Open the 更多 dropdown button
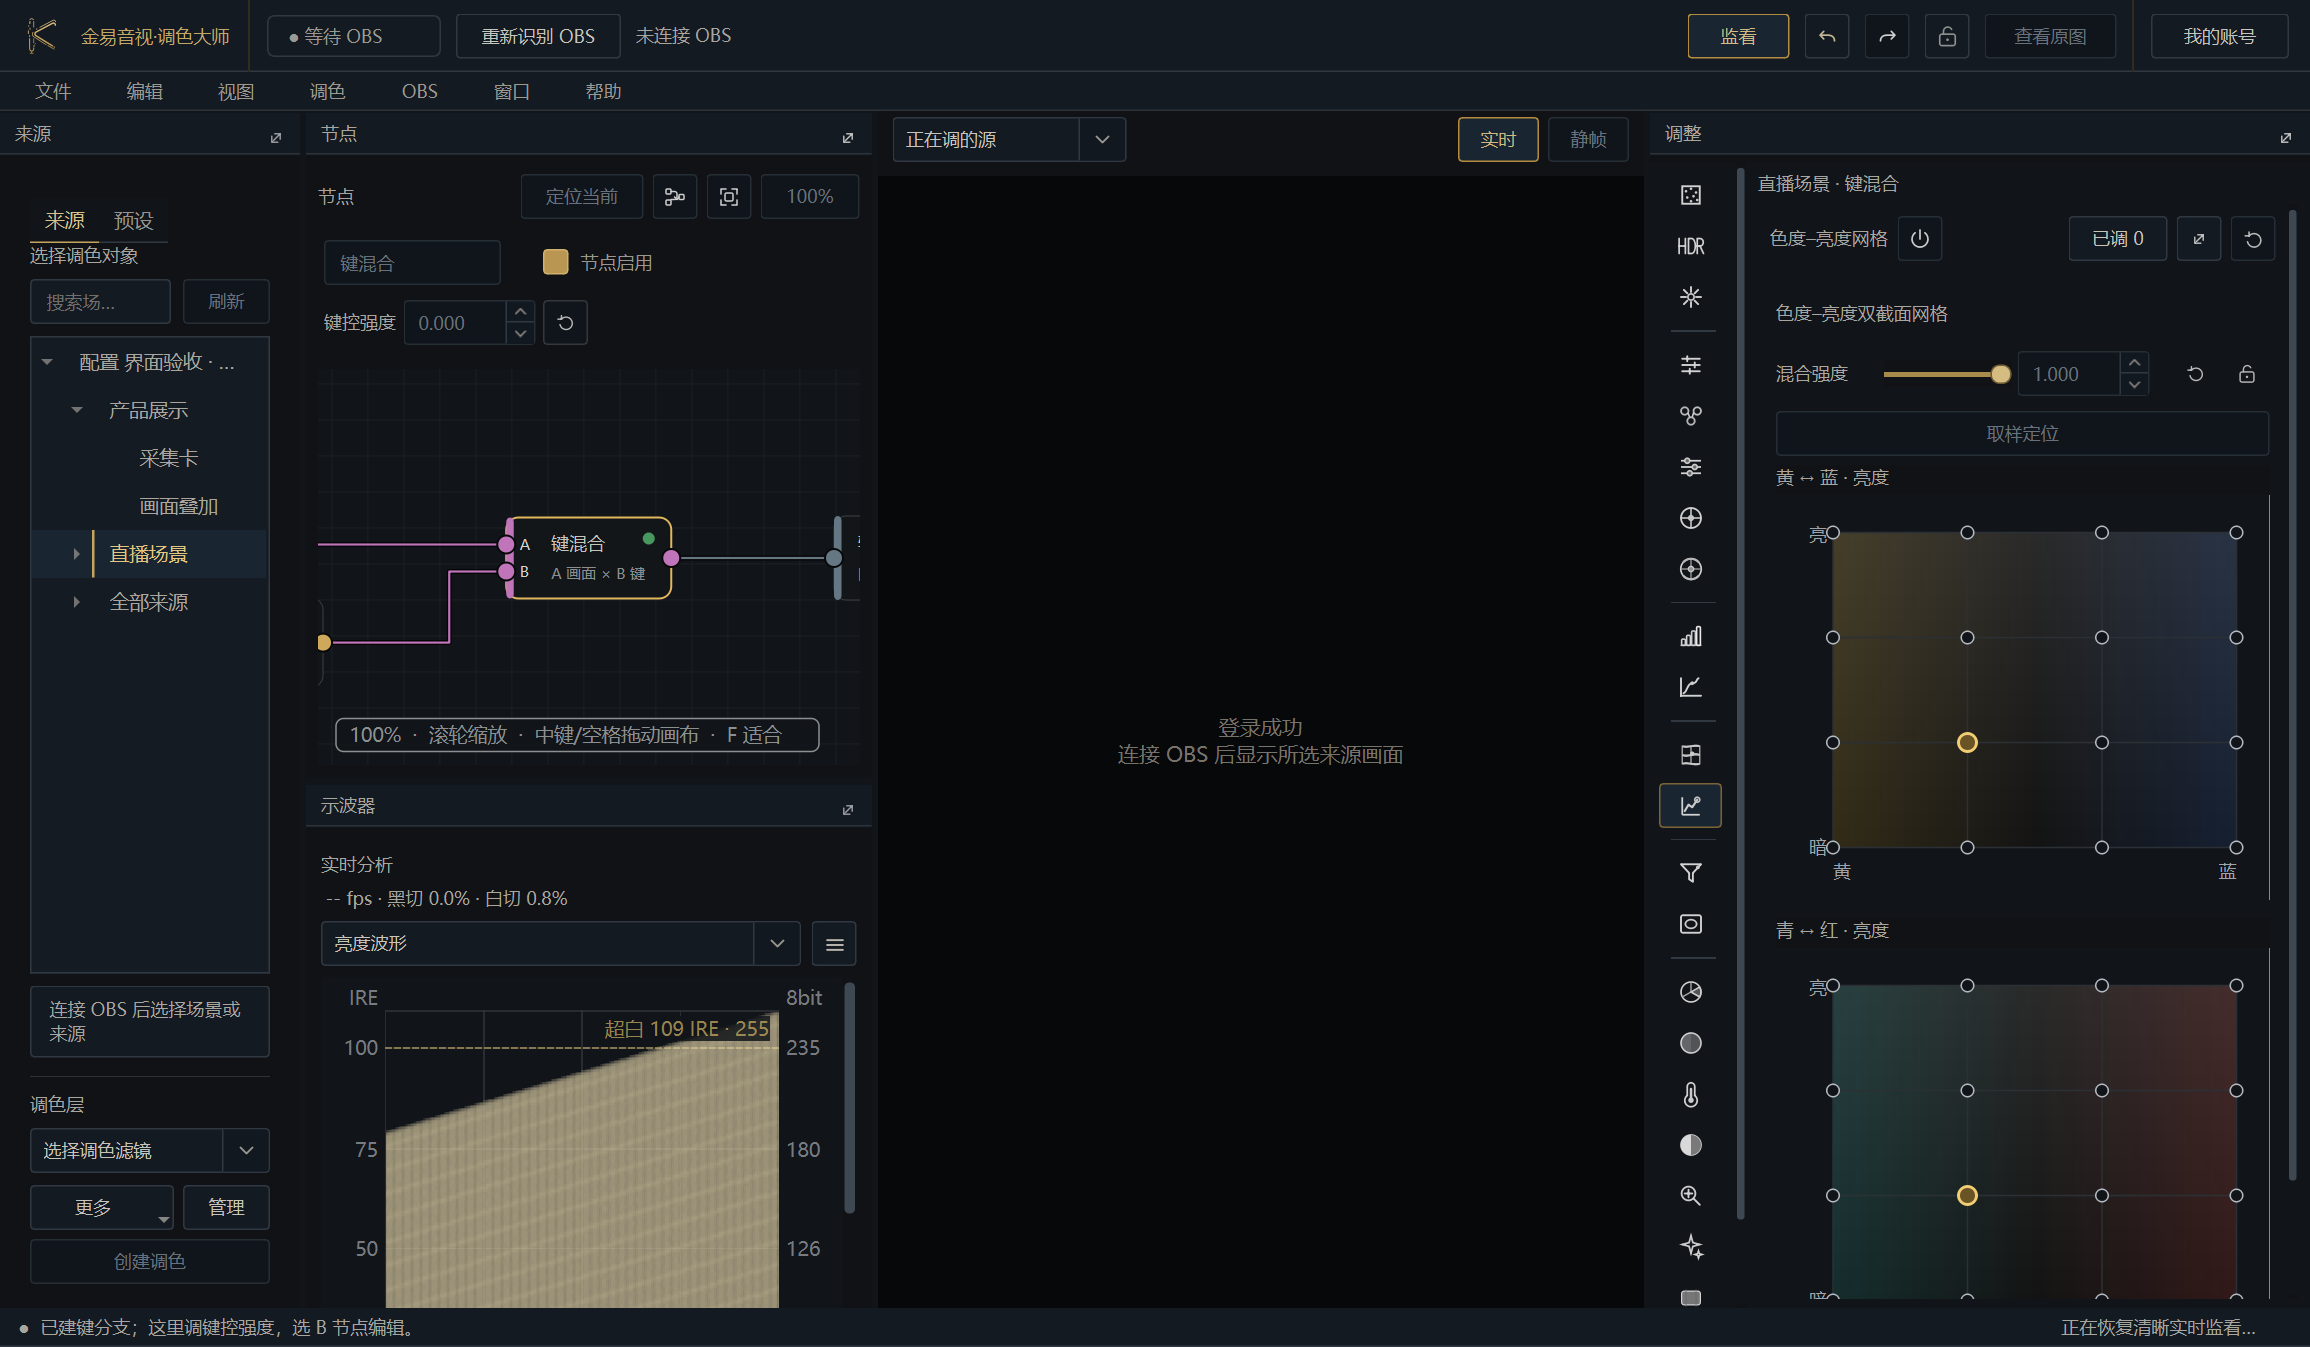This screenshot has width=2310, height=1347. click(102, 1208)
